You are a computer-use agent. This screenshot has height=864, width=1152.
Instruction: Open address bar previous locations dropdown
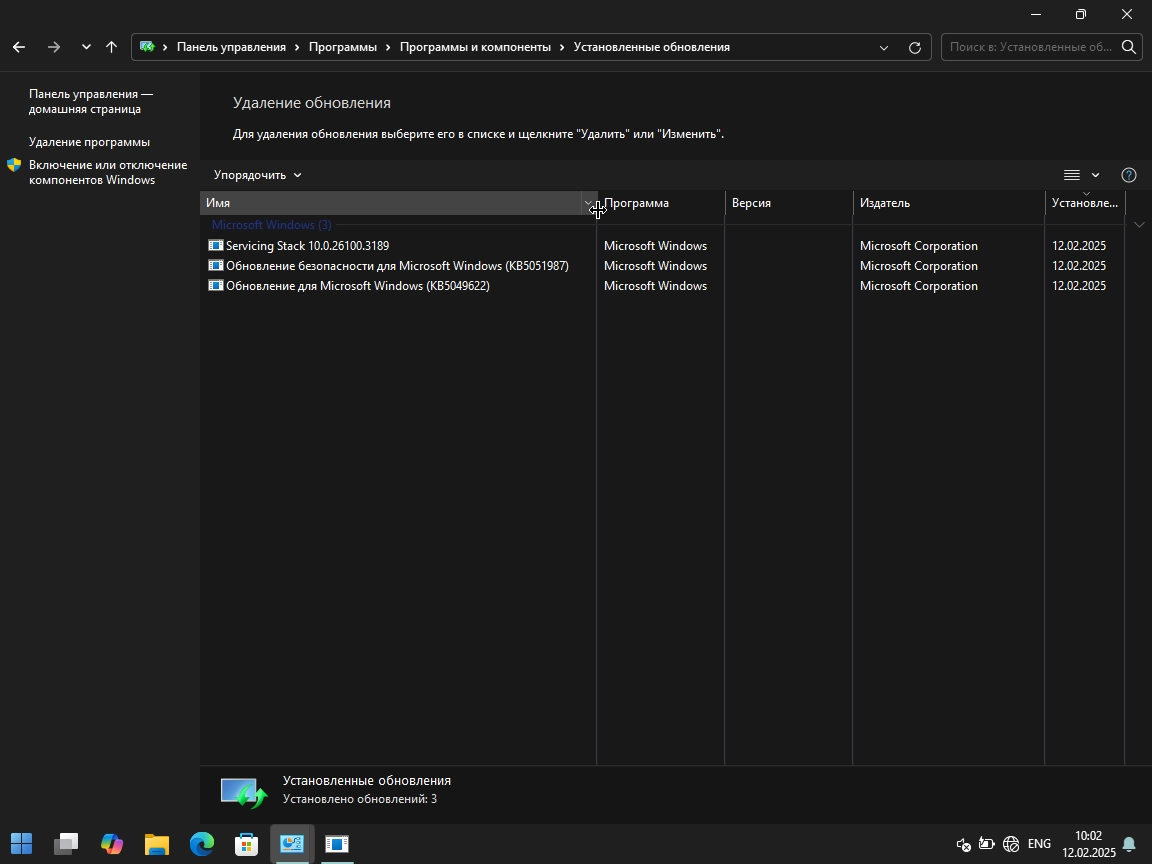pyautogui.click(x=883, y=47)
